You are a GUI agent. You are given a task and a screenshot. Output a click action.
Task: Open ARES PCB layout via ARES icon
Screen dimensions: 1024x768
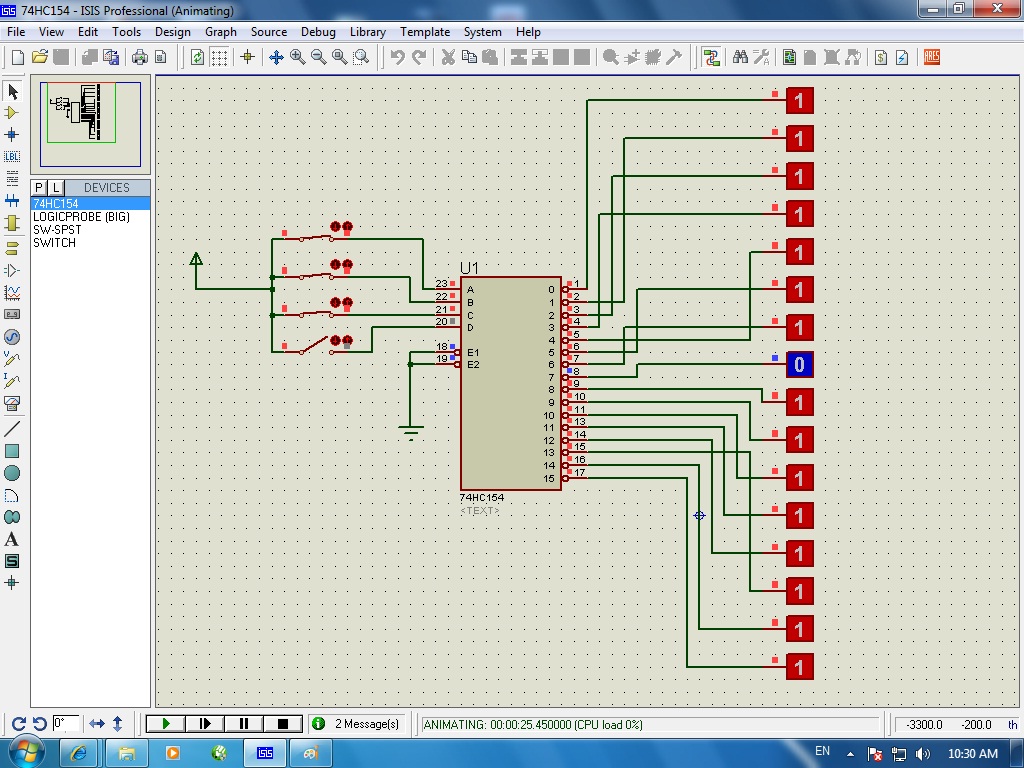931,57
